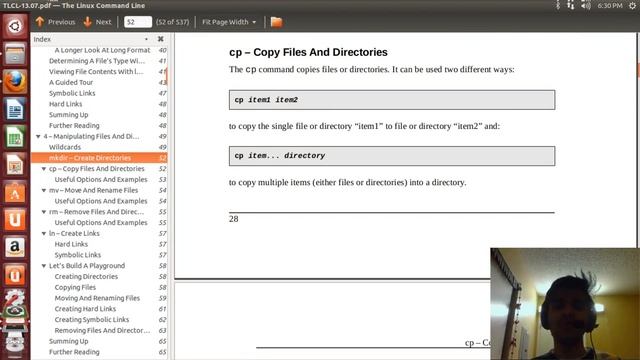Open 'Summing Up' entry on page 48
640x360 pixels.
point(69,115)
